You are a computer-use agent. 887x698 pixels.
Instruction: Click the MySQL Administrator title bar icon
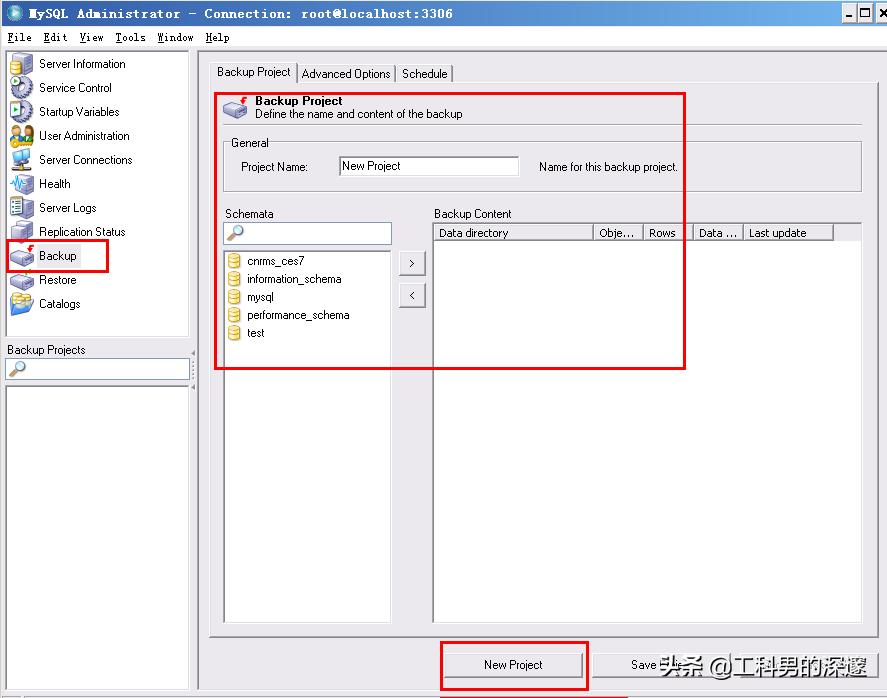(15, 12)
